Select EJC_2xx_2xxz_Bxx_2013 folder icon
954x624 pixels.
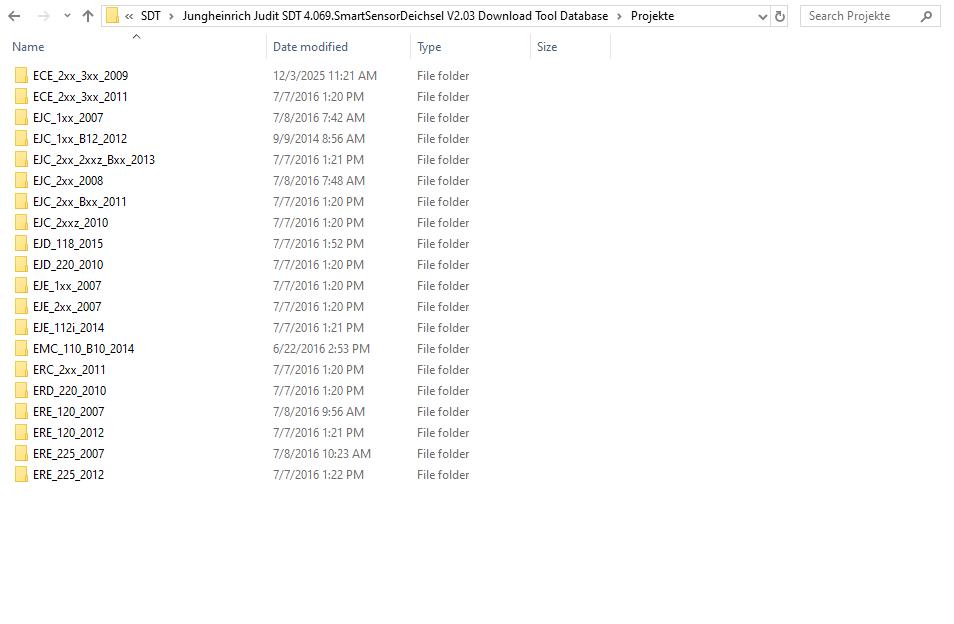[21, 159]
